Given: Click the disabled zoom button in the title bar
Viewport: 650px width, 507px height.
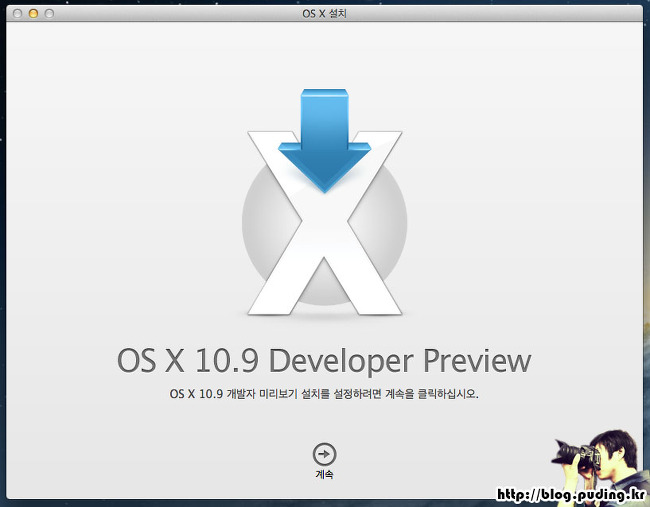Looking at the screenshot, I should coord(49,13).
